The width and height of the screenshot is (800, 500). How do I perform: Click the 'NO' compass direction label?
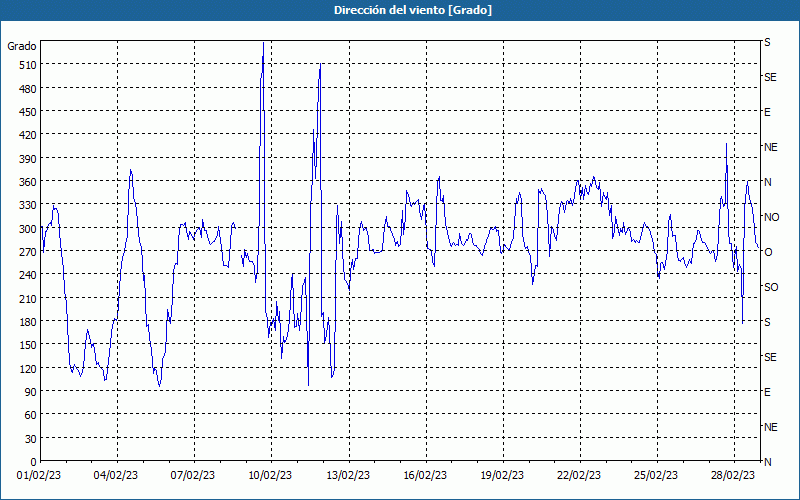pos(771,217)
